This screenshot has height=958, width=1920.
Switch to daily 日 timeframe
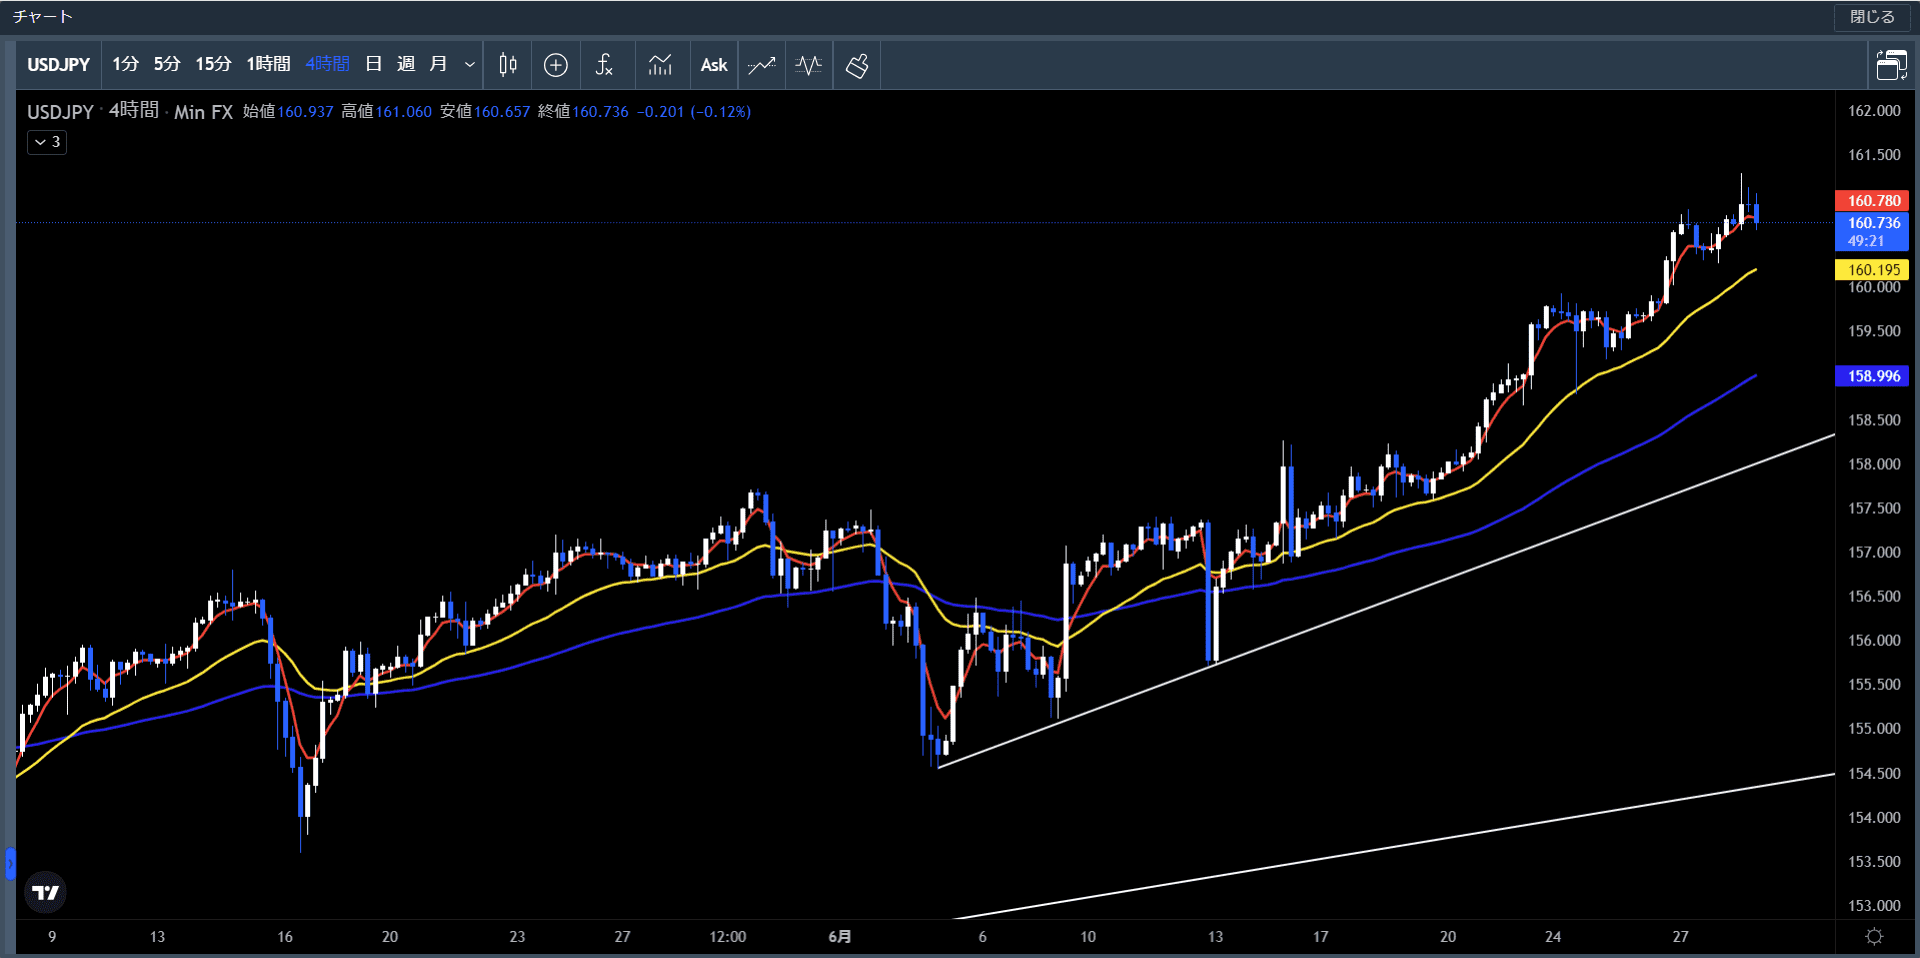coord(374,64)
